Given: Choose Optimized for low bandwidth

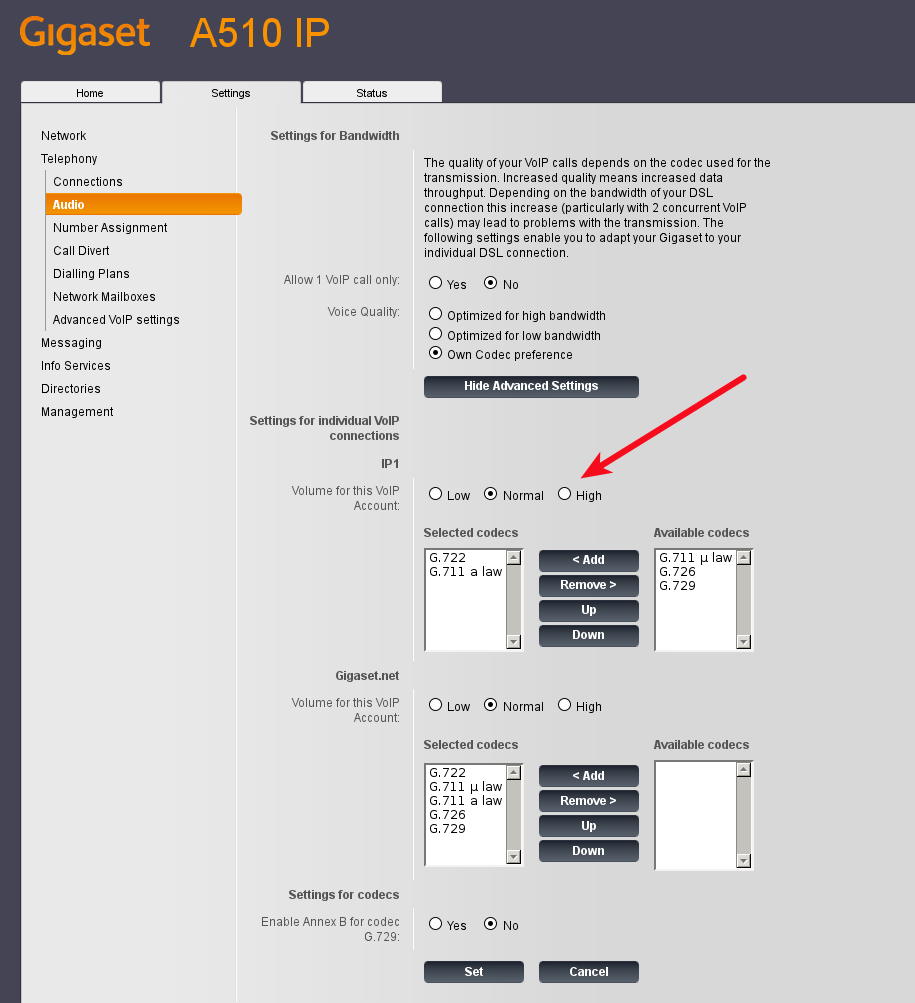Looking at the screenshot, I should pyautogui.click(x=436, y=333).
